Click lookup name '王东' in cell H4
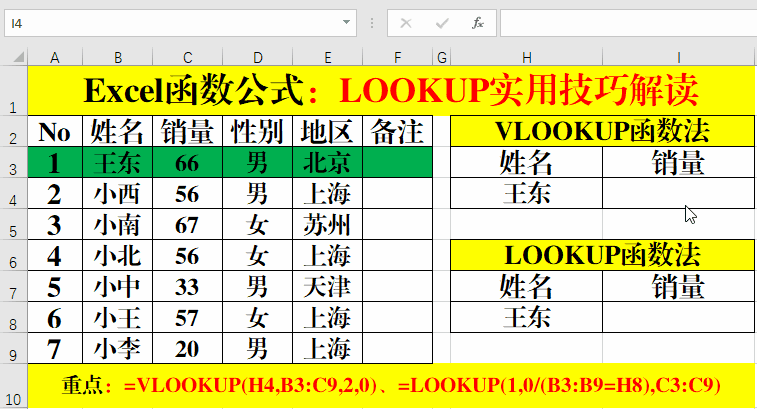Viewport: 757px width, 409px height. tap(527, 193)
